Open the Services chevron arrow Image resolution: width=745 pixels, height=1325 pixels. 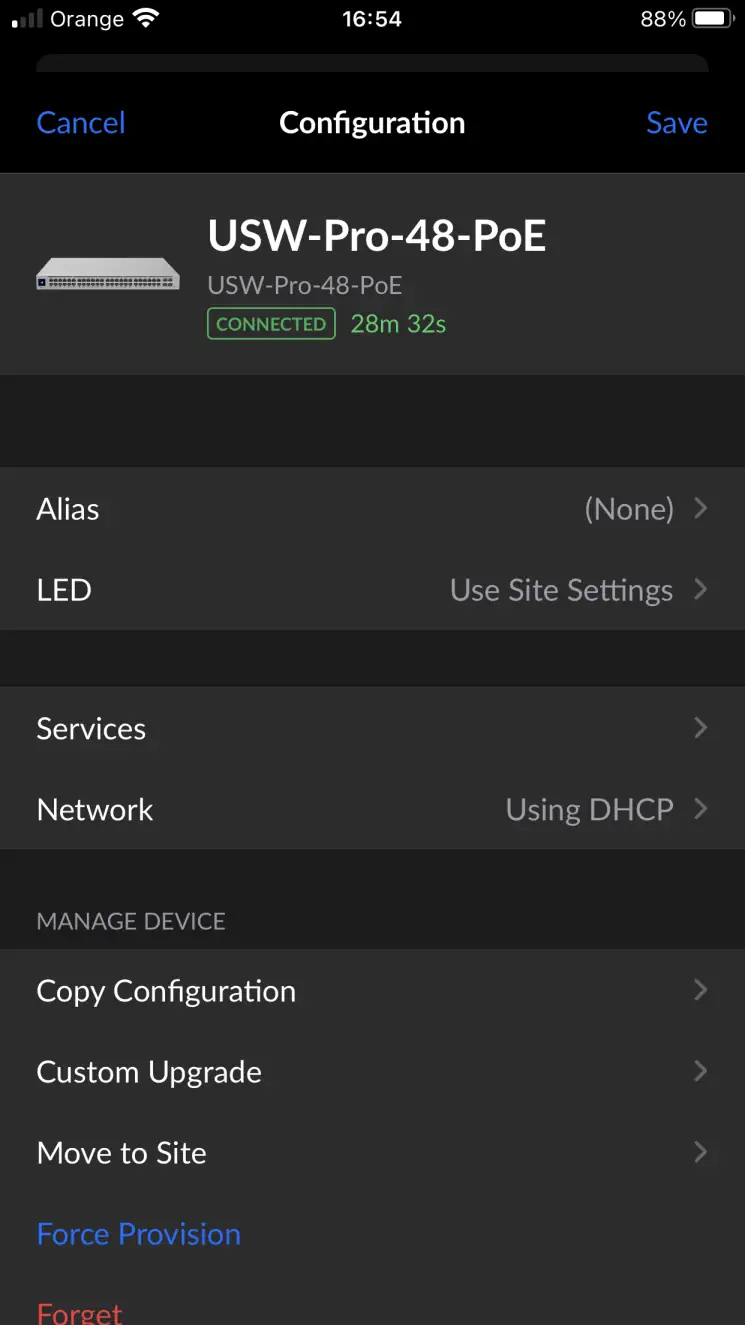701,728
